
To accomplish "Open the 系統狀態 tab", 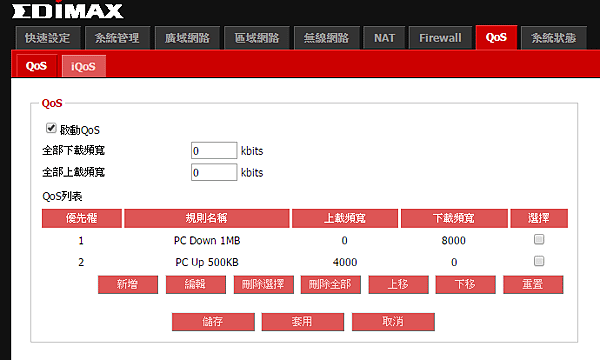I will 554,38.
